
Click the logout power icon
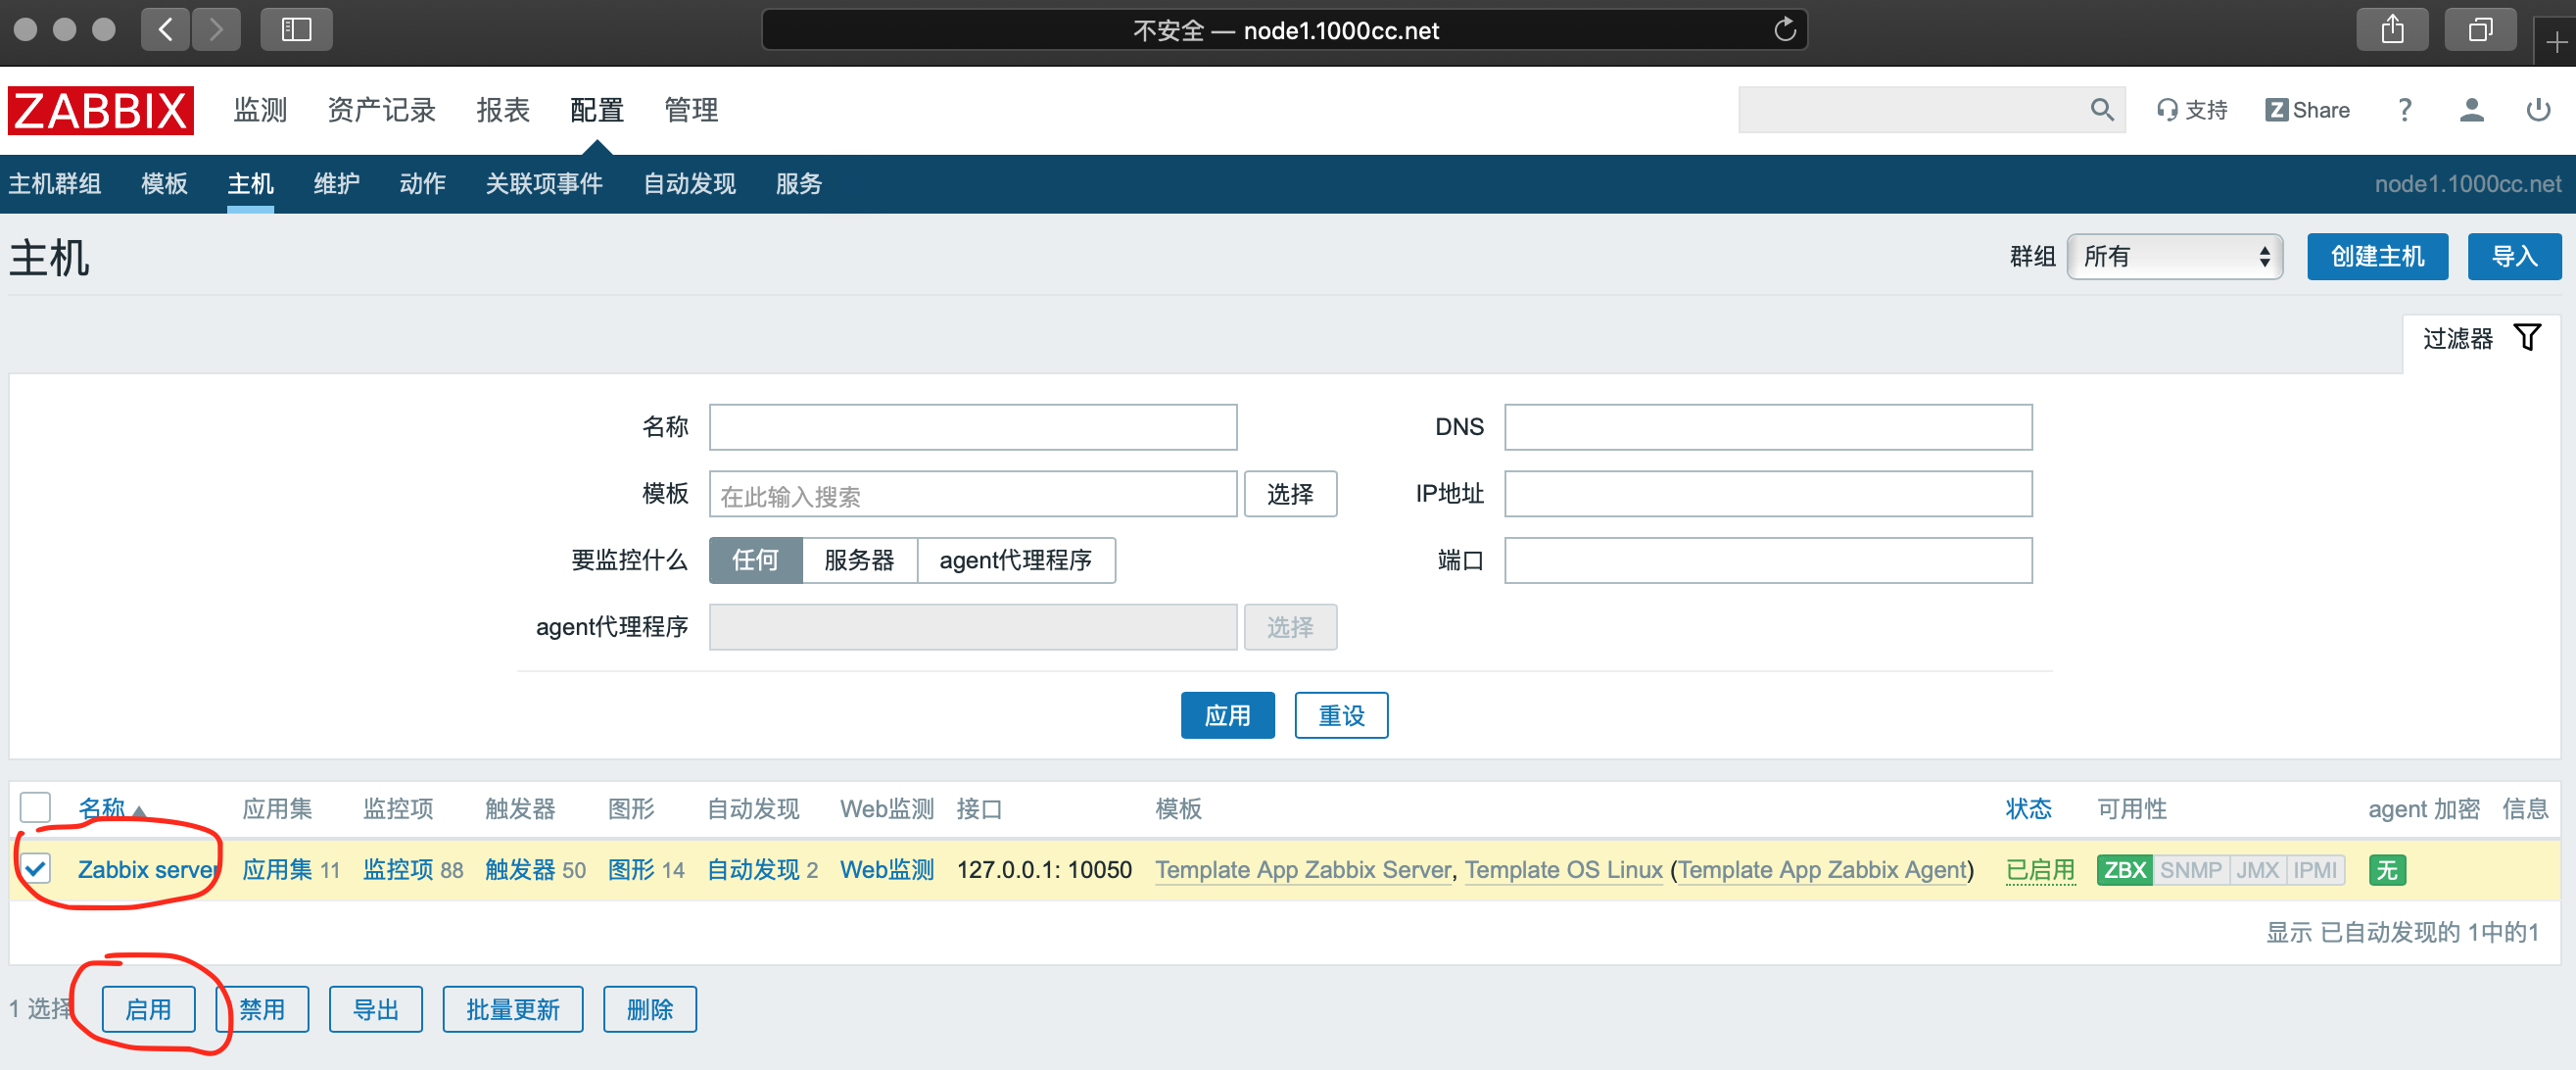2537,110
